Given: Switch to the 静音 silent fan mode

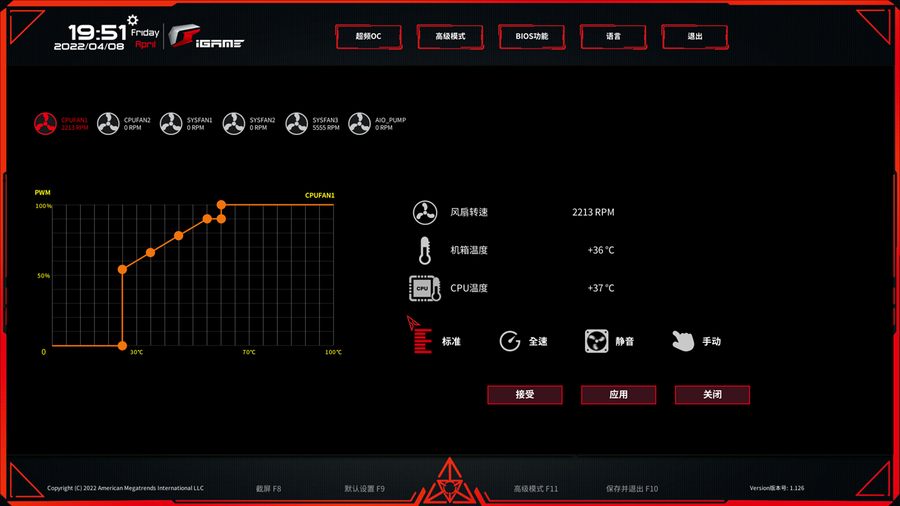Looking at the screenshot, I should click(x=609, y=341).
